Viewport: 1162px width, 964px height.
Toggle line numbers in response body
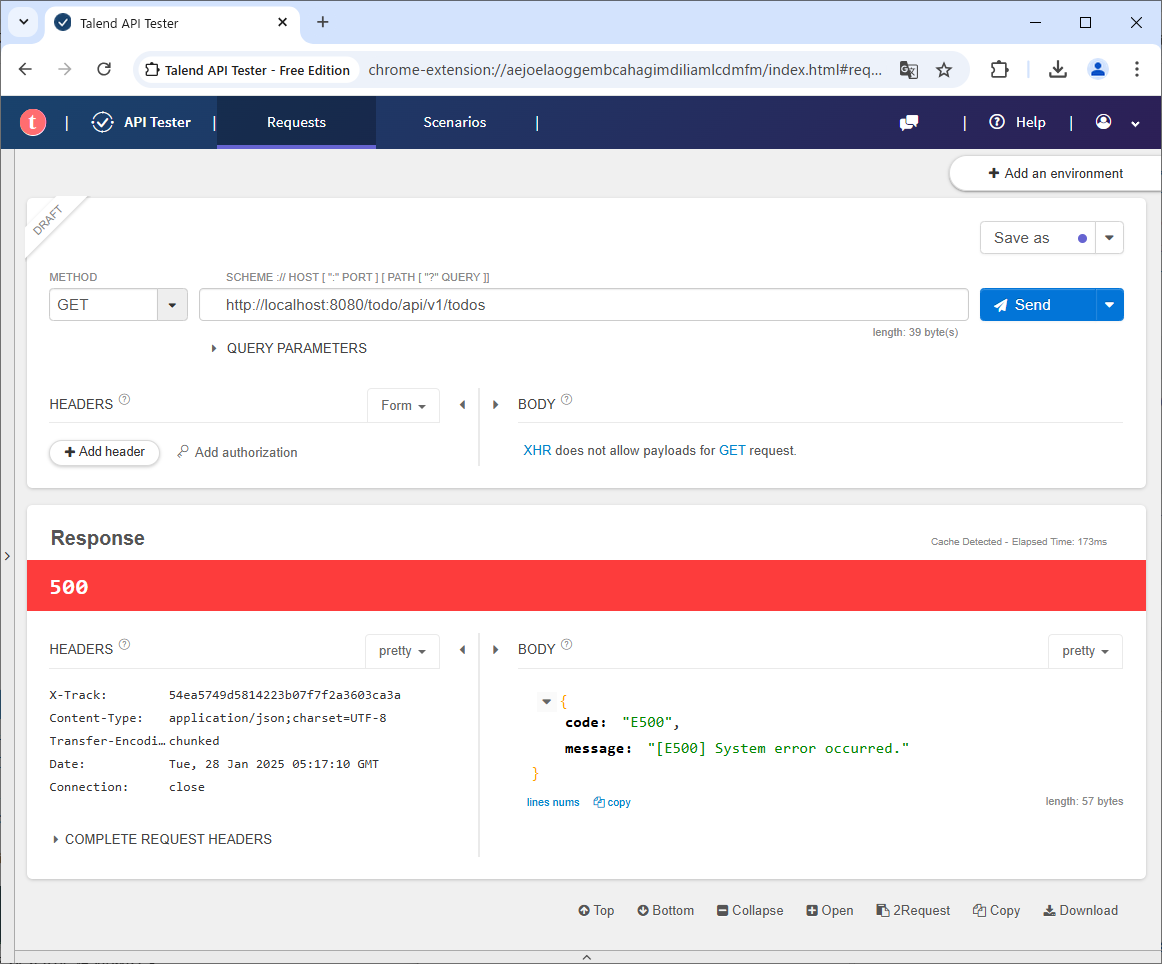click(x=553, y=802)
